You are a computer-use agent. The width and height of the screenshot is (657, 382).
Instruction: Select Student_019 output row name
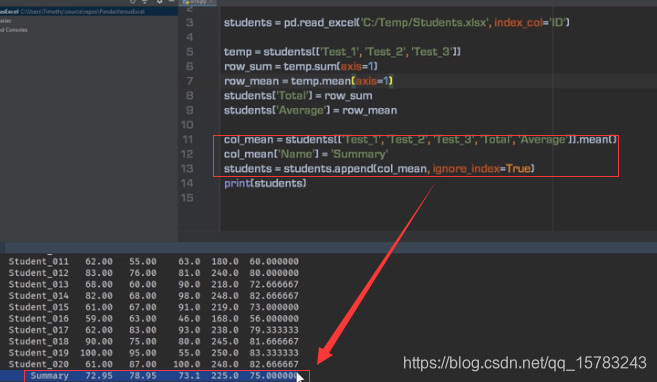pos(39,353)
